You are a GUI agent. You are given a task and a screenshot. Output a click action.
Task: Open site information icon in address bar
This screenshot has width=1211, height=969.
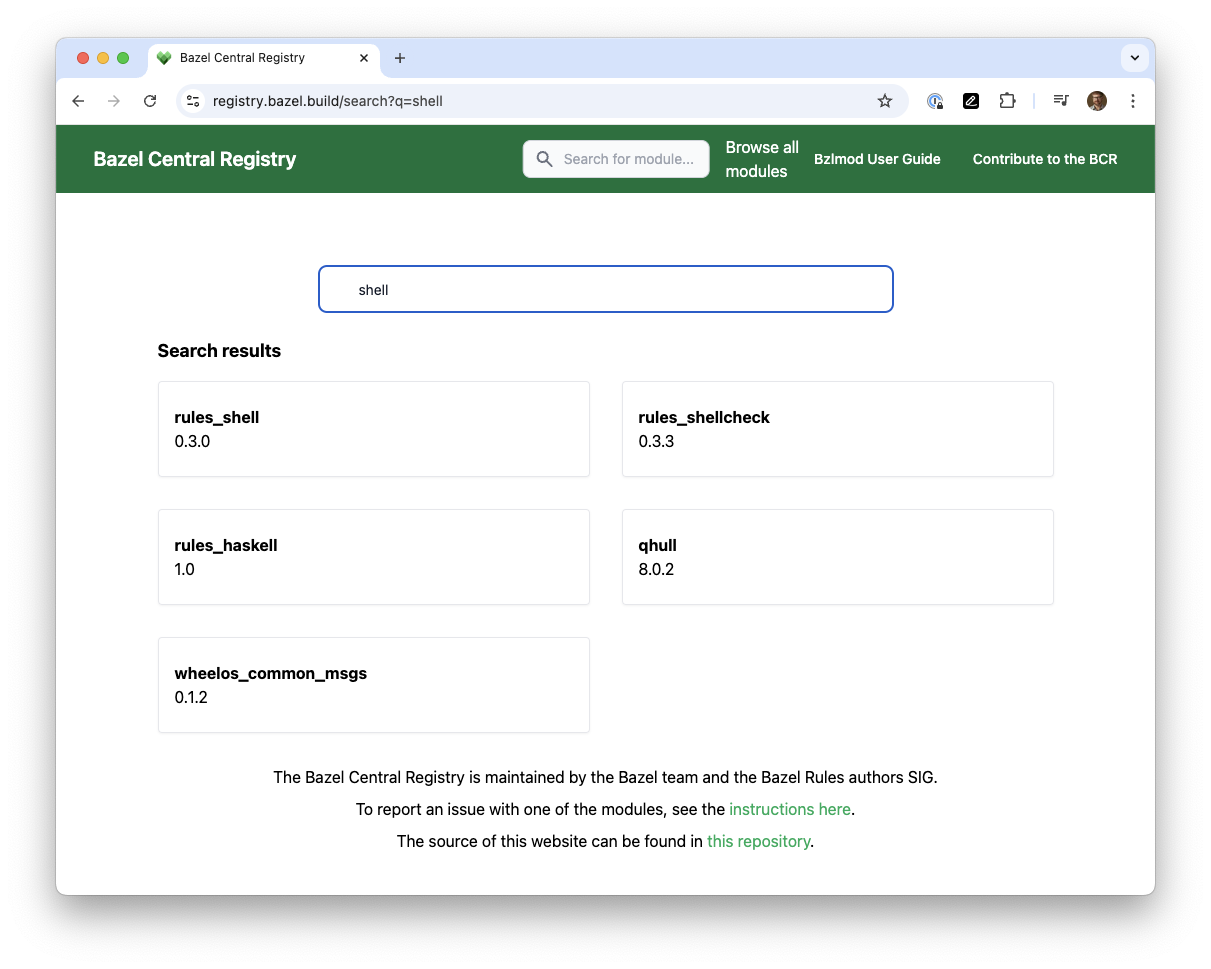point(194,101)
